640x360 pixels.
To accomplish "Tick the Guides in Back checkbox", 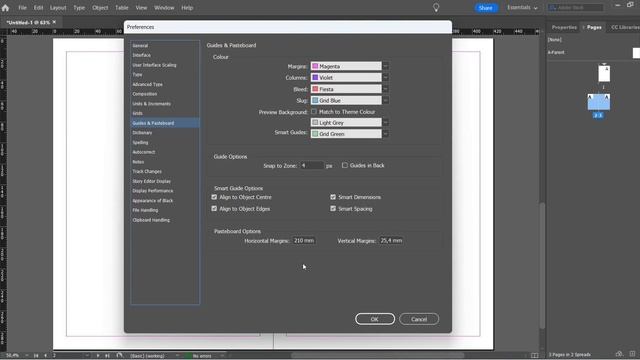I will [345, 165].
